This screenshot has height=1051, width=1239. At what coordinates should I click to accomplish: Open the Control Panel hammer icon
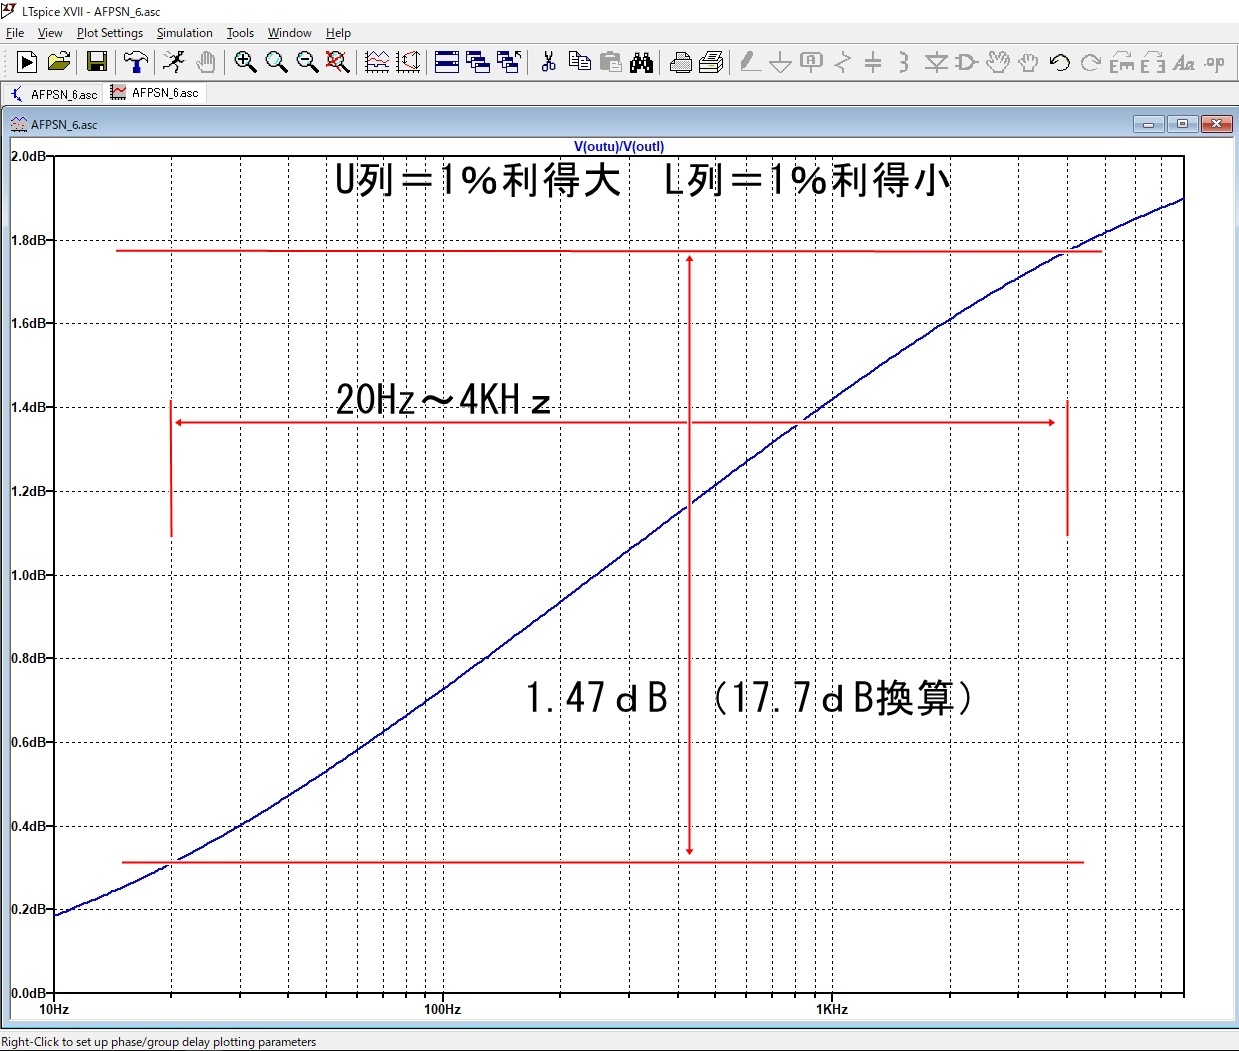(x=135, y=62)
